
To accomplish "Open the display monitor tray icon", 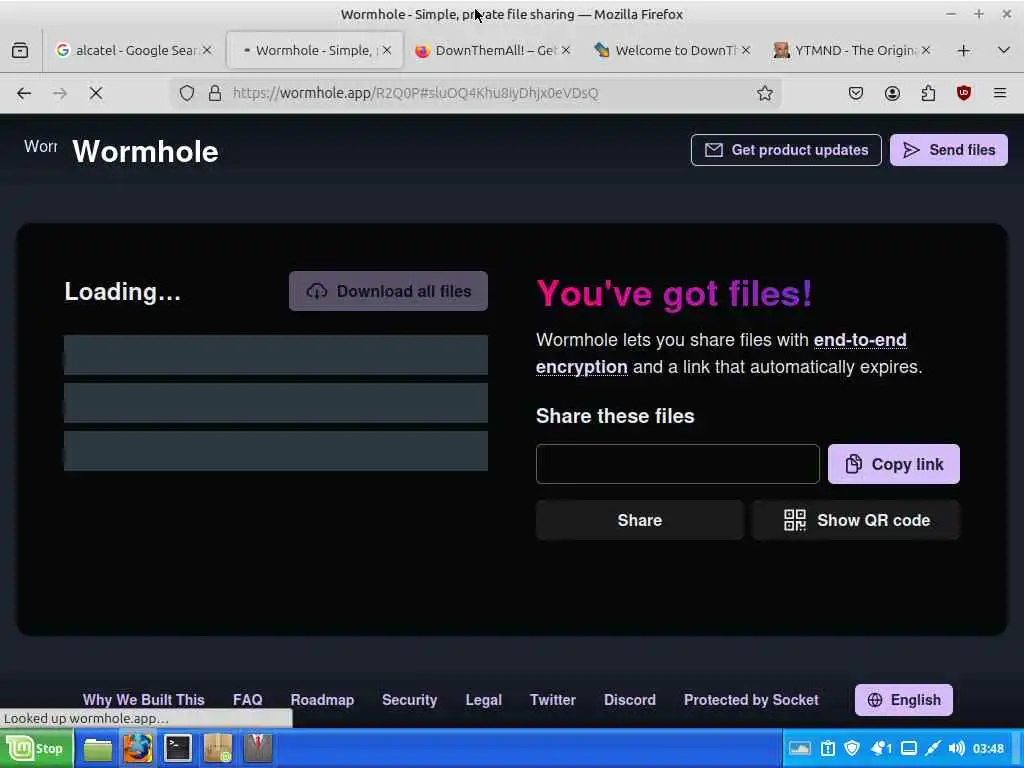I will 909,748.
